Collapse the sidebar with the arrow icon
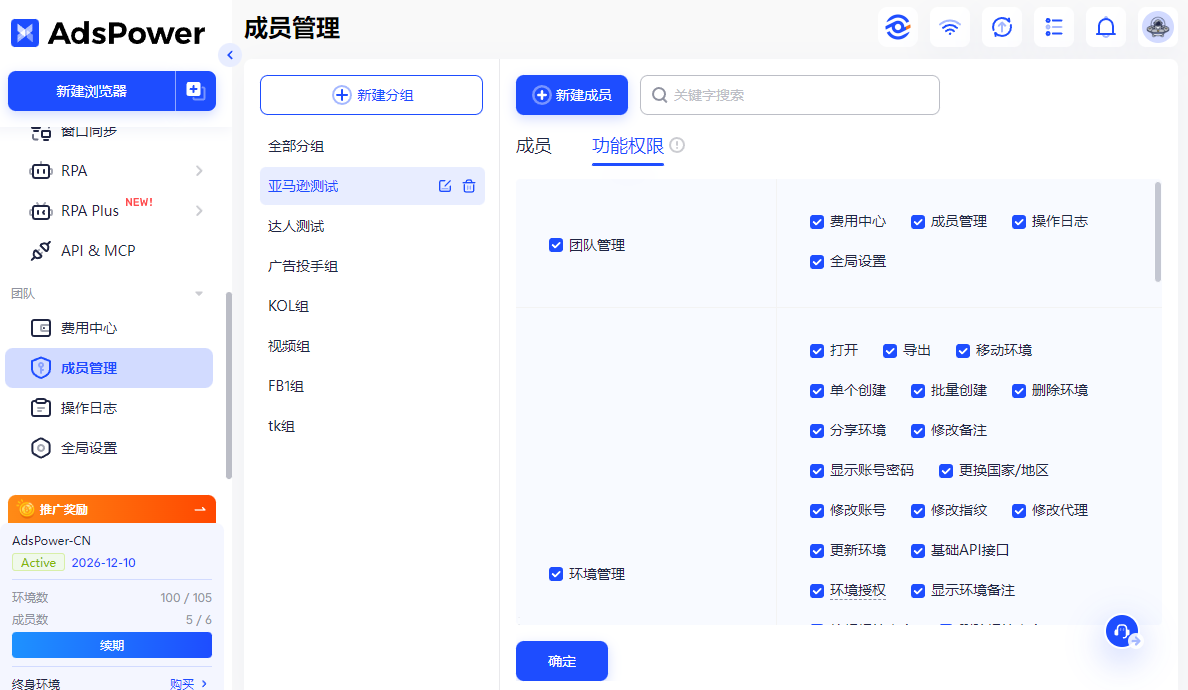 click(x=230, y=55)
